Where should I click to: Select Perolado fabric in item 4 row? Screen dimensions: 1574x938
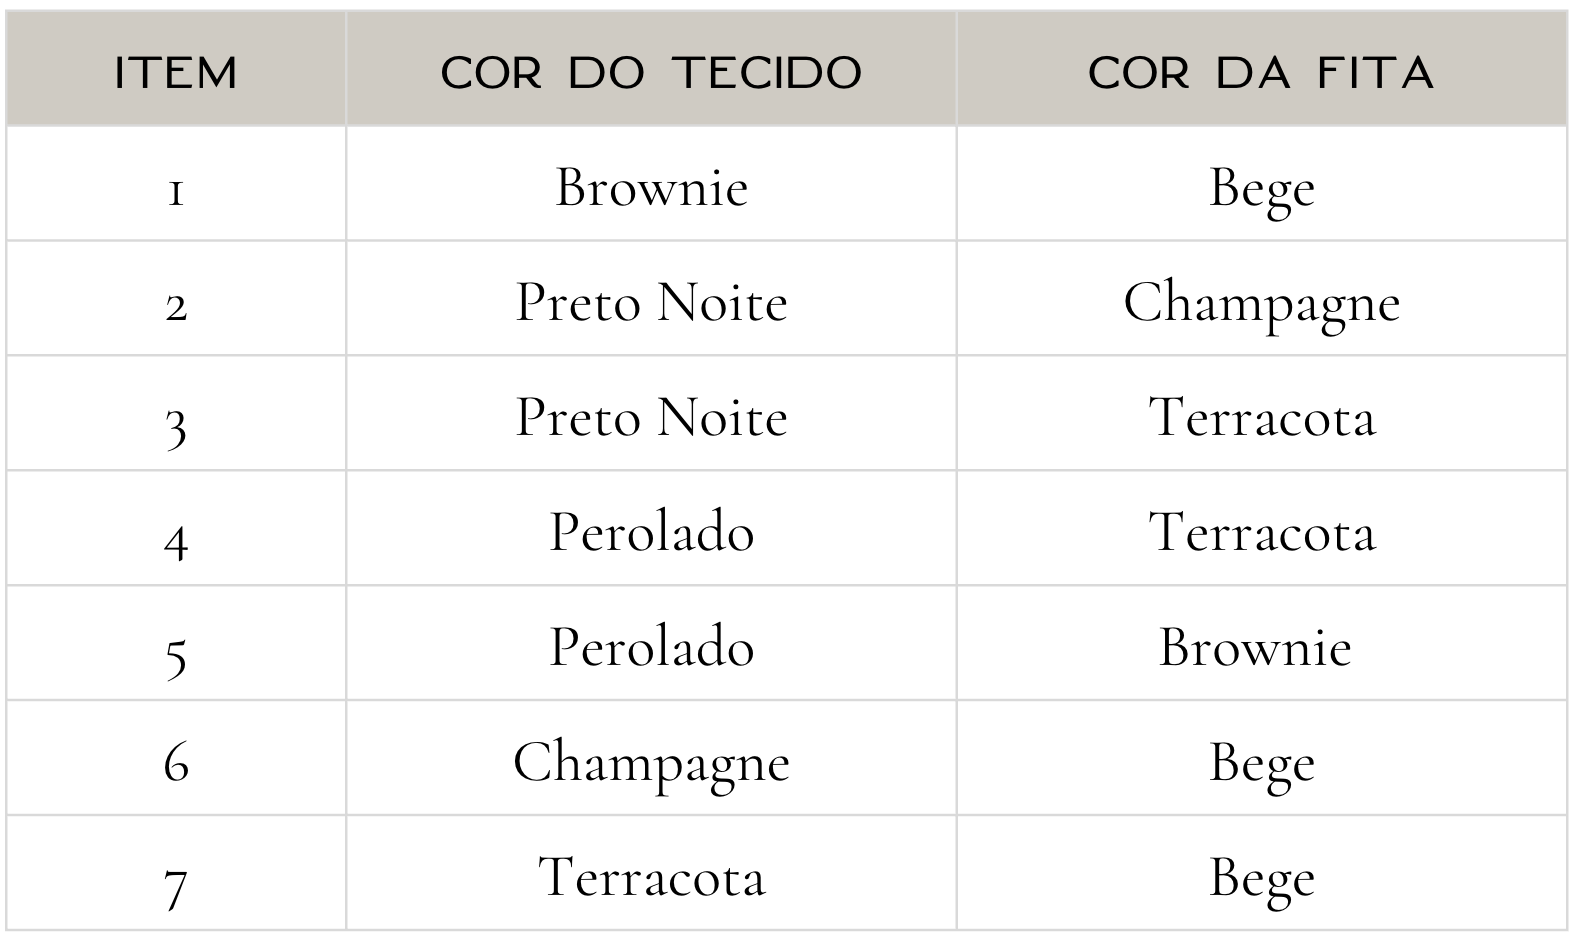pos(651,532)
